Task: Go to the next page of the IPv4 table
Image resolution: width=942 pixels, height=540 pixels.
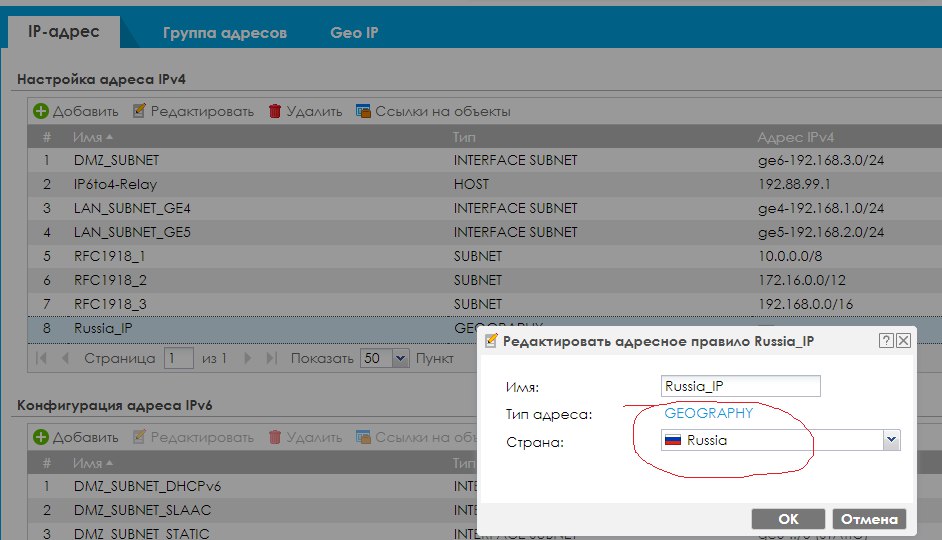Action: 248,359
